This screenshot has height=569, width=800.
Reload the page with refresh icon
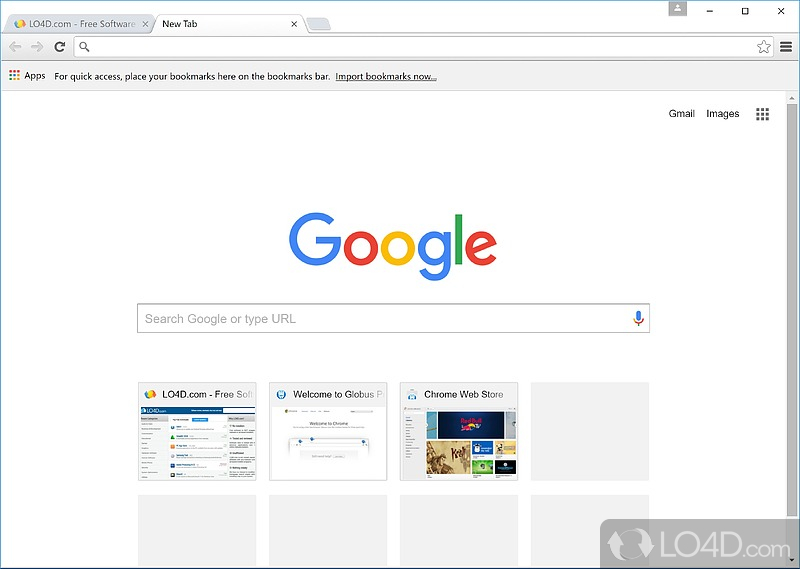[60, 47]
